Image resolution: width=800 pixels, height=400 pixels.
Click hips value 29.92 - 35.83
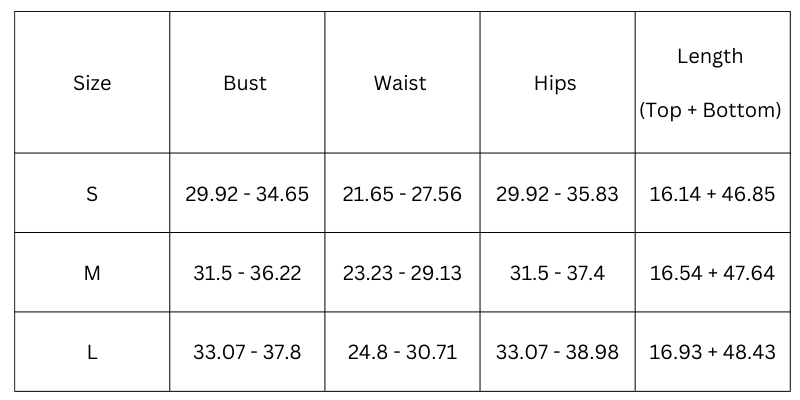(x=557, y=194)
